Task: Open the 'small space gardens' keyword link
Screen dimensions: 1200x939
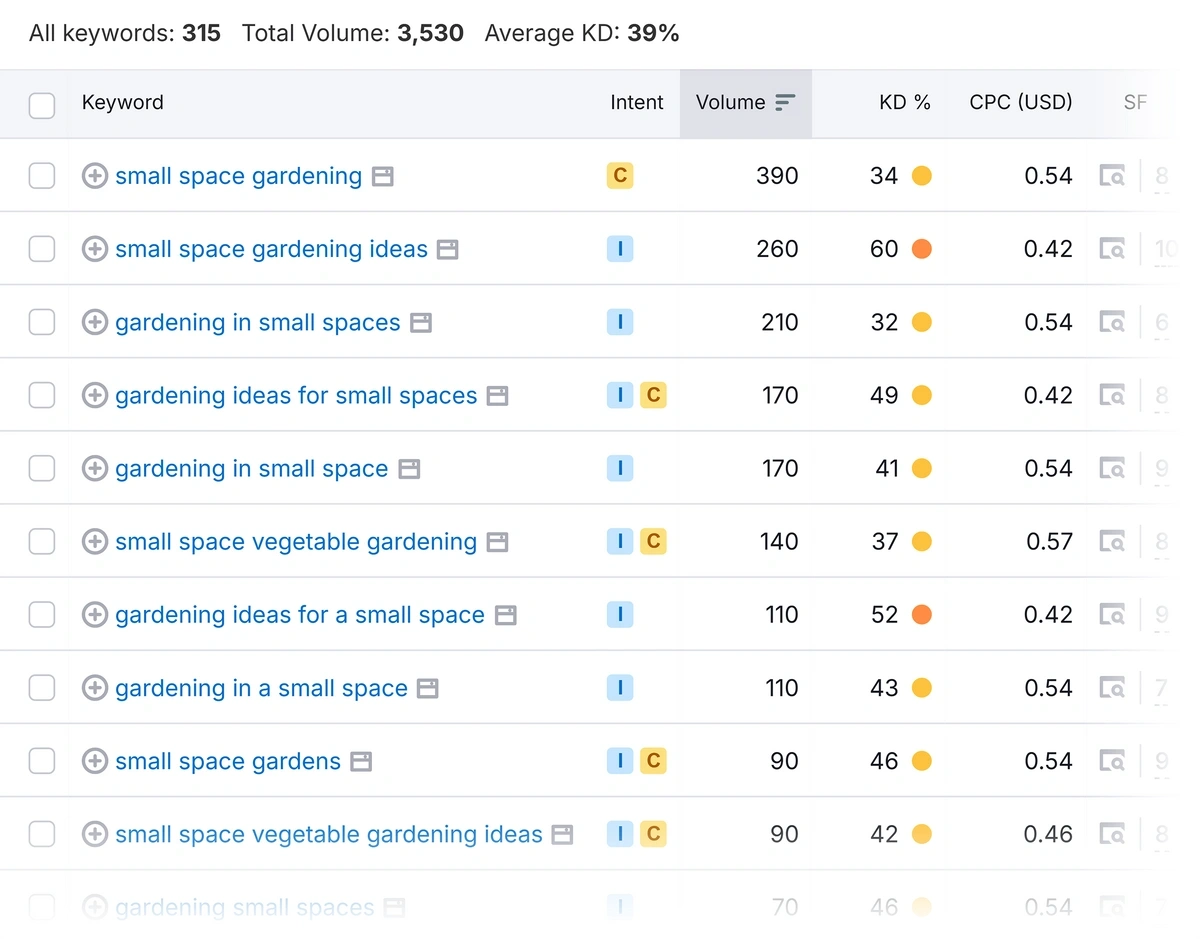Action: [228, 761]
